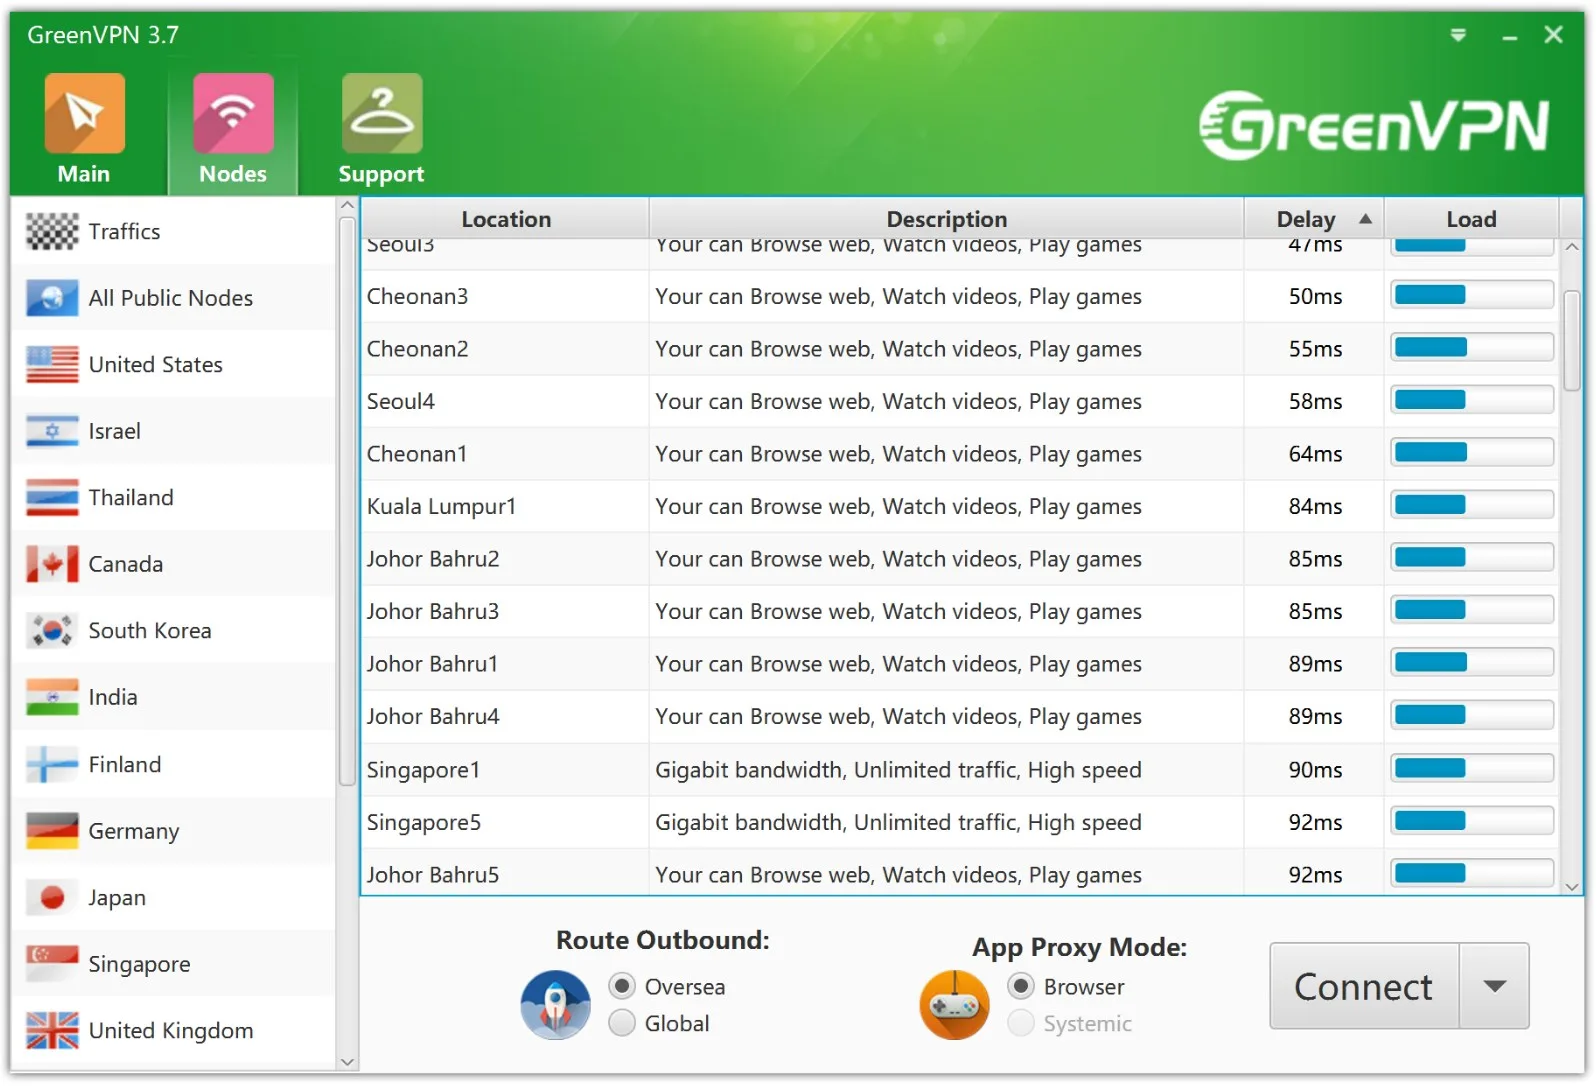Click the country sidebar scroll-up arrow
1596x1086 pixels.
point(347,206)
